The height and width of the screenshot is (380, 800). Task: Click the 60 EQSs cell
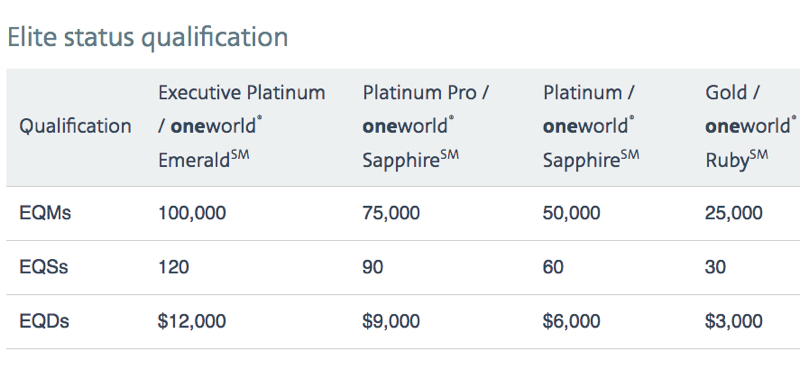[x=553, y=267]
